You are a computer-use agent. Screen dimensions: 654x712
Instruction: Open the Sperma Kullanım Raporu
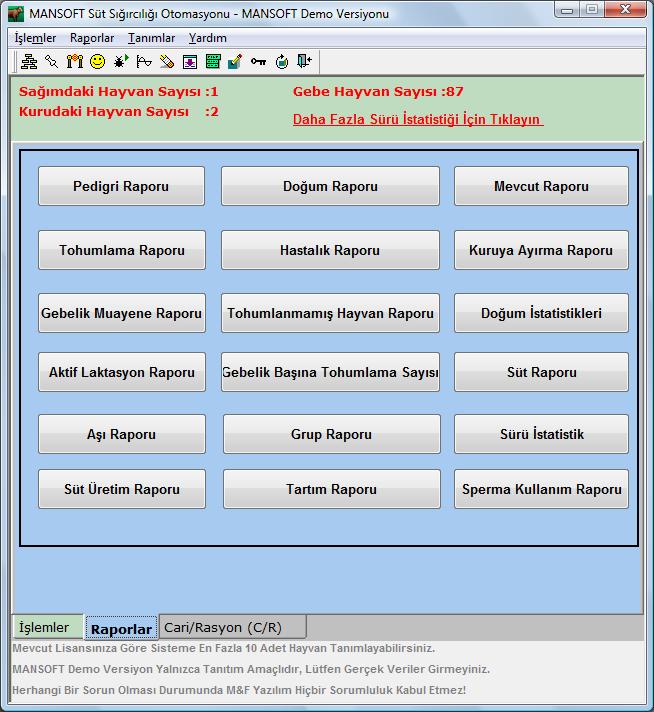(x=541, y=489)
